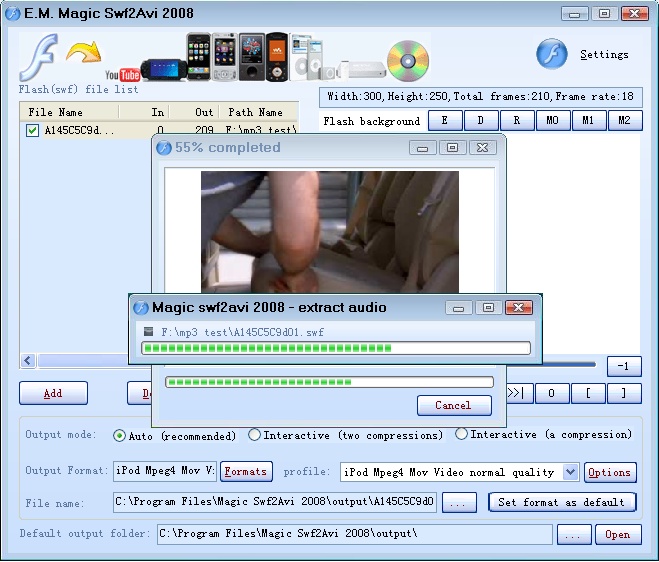659x562 pixels.
Task: Click the M0 button
Action: coord(553,121)
